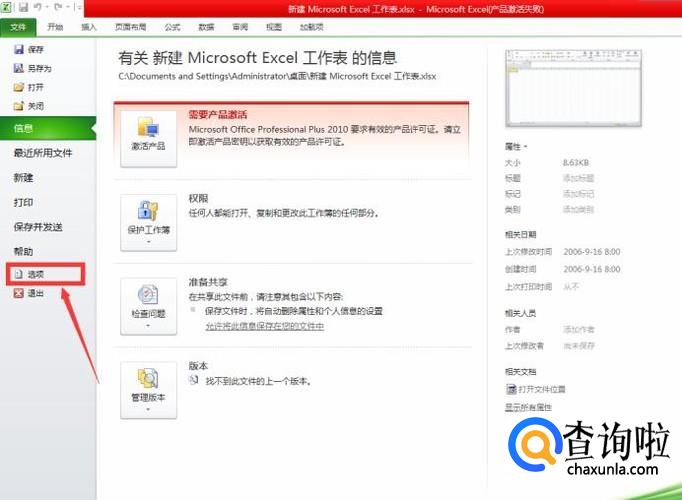Viewport: 682px width, 500px height.
Task: Click the Undo icon in quick access toolbar
Action: [x=37, y=7]
